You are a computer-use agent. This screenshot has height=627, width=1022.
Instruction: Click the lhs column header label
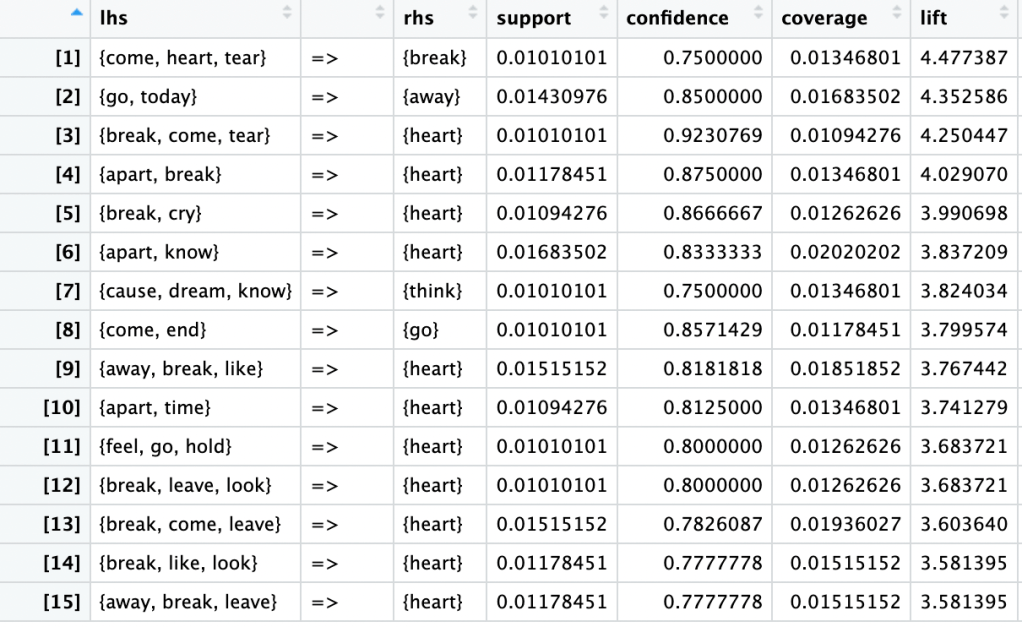point(114,18)
